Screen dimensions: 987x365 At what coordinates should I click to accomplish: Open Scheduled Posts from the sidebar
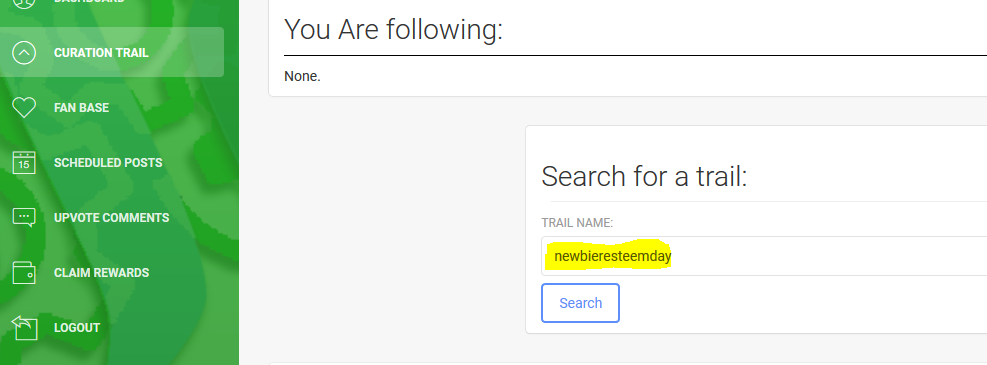[108, 162]
